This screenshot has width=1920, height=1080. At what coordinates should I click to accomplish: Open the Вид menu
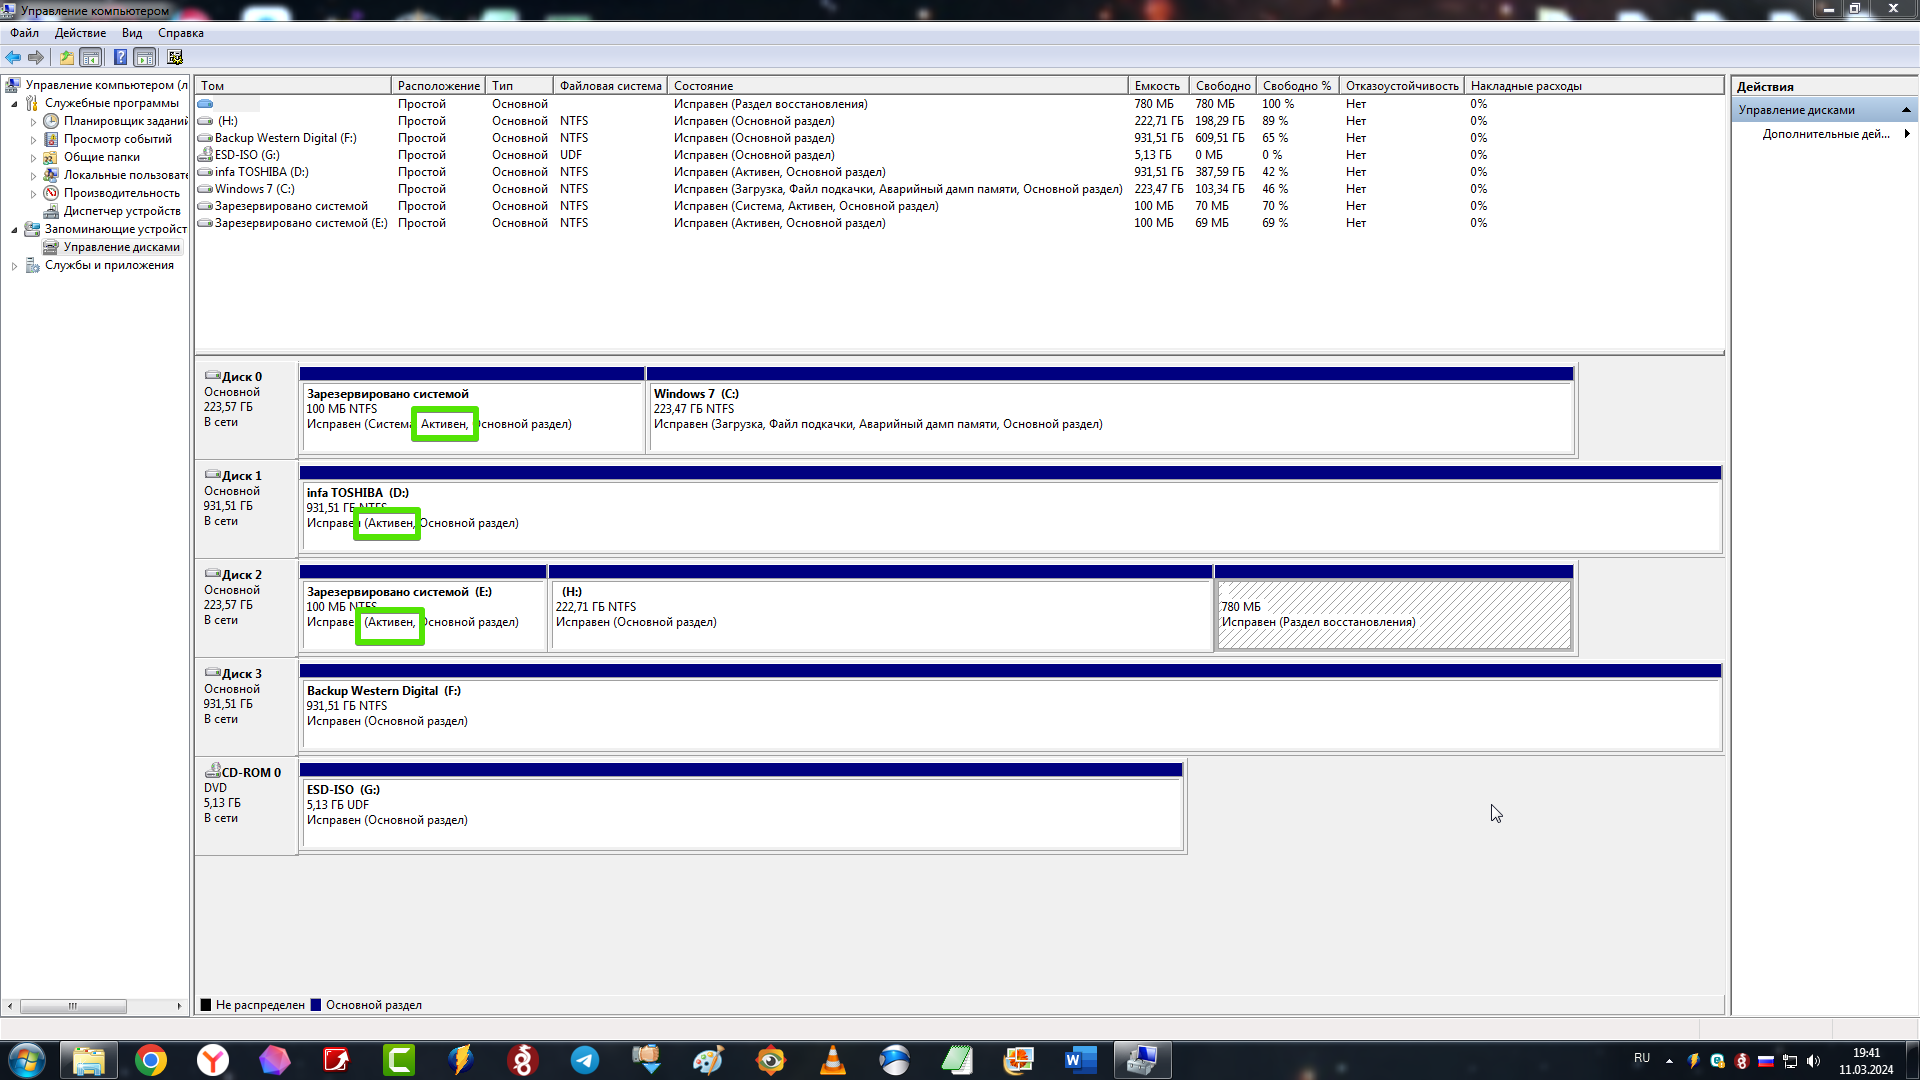[131, 33]
